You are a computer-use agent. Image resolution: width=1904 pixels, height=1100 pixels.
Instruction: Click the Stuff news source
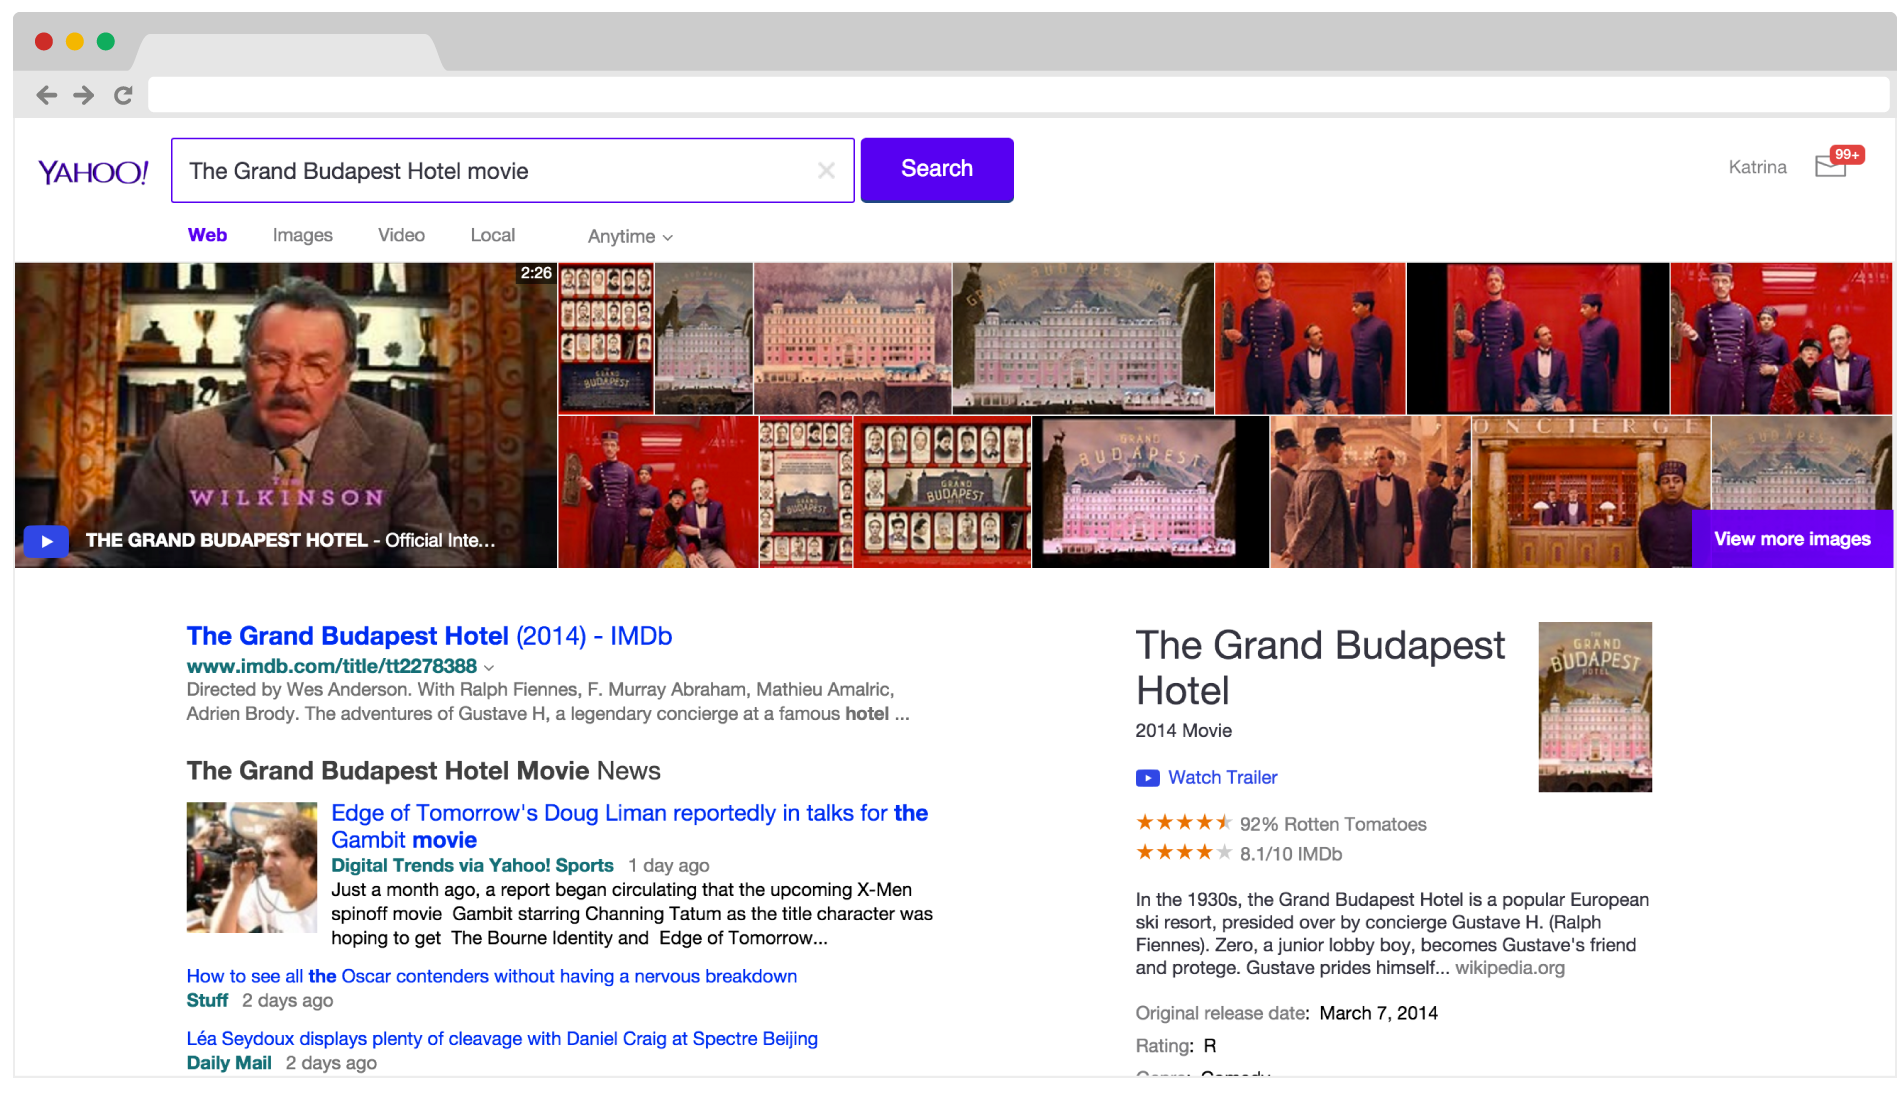pos(207,1001)
